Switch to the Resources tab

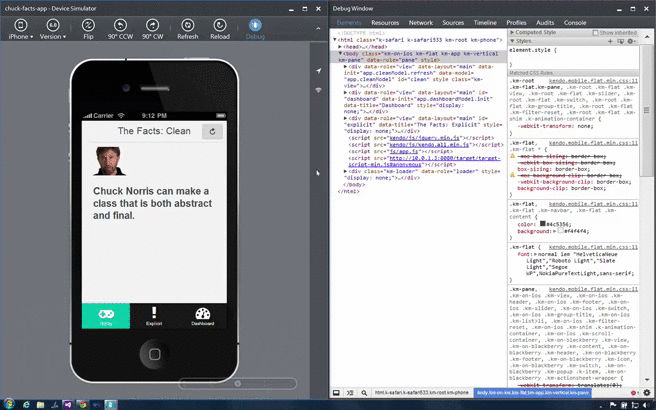(x=385, y=23)
